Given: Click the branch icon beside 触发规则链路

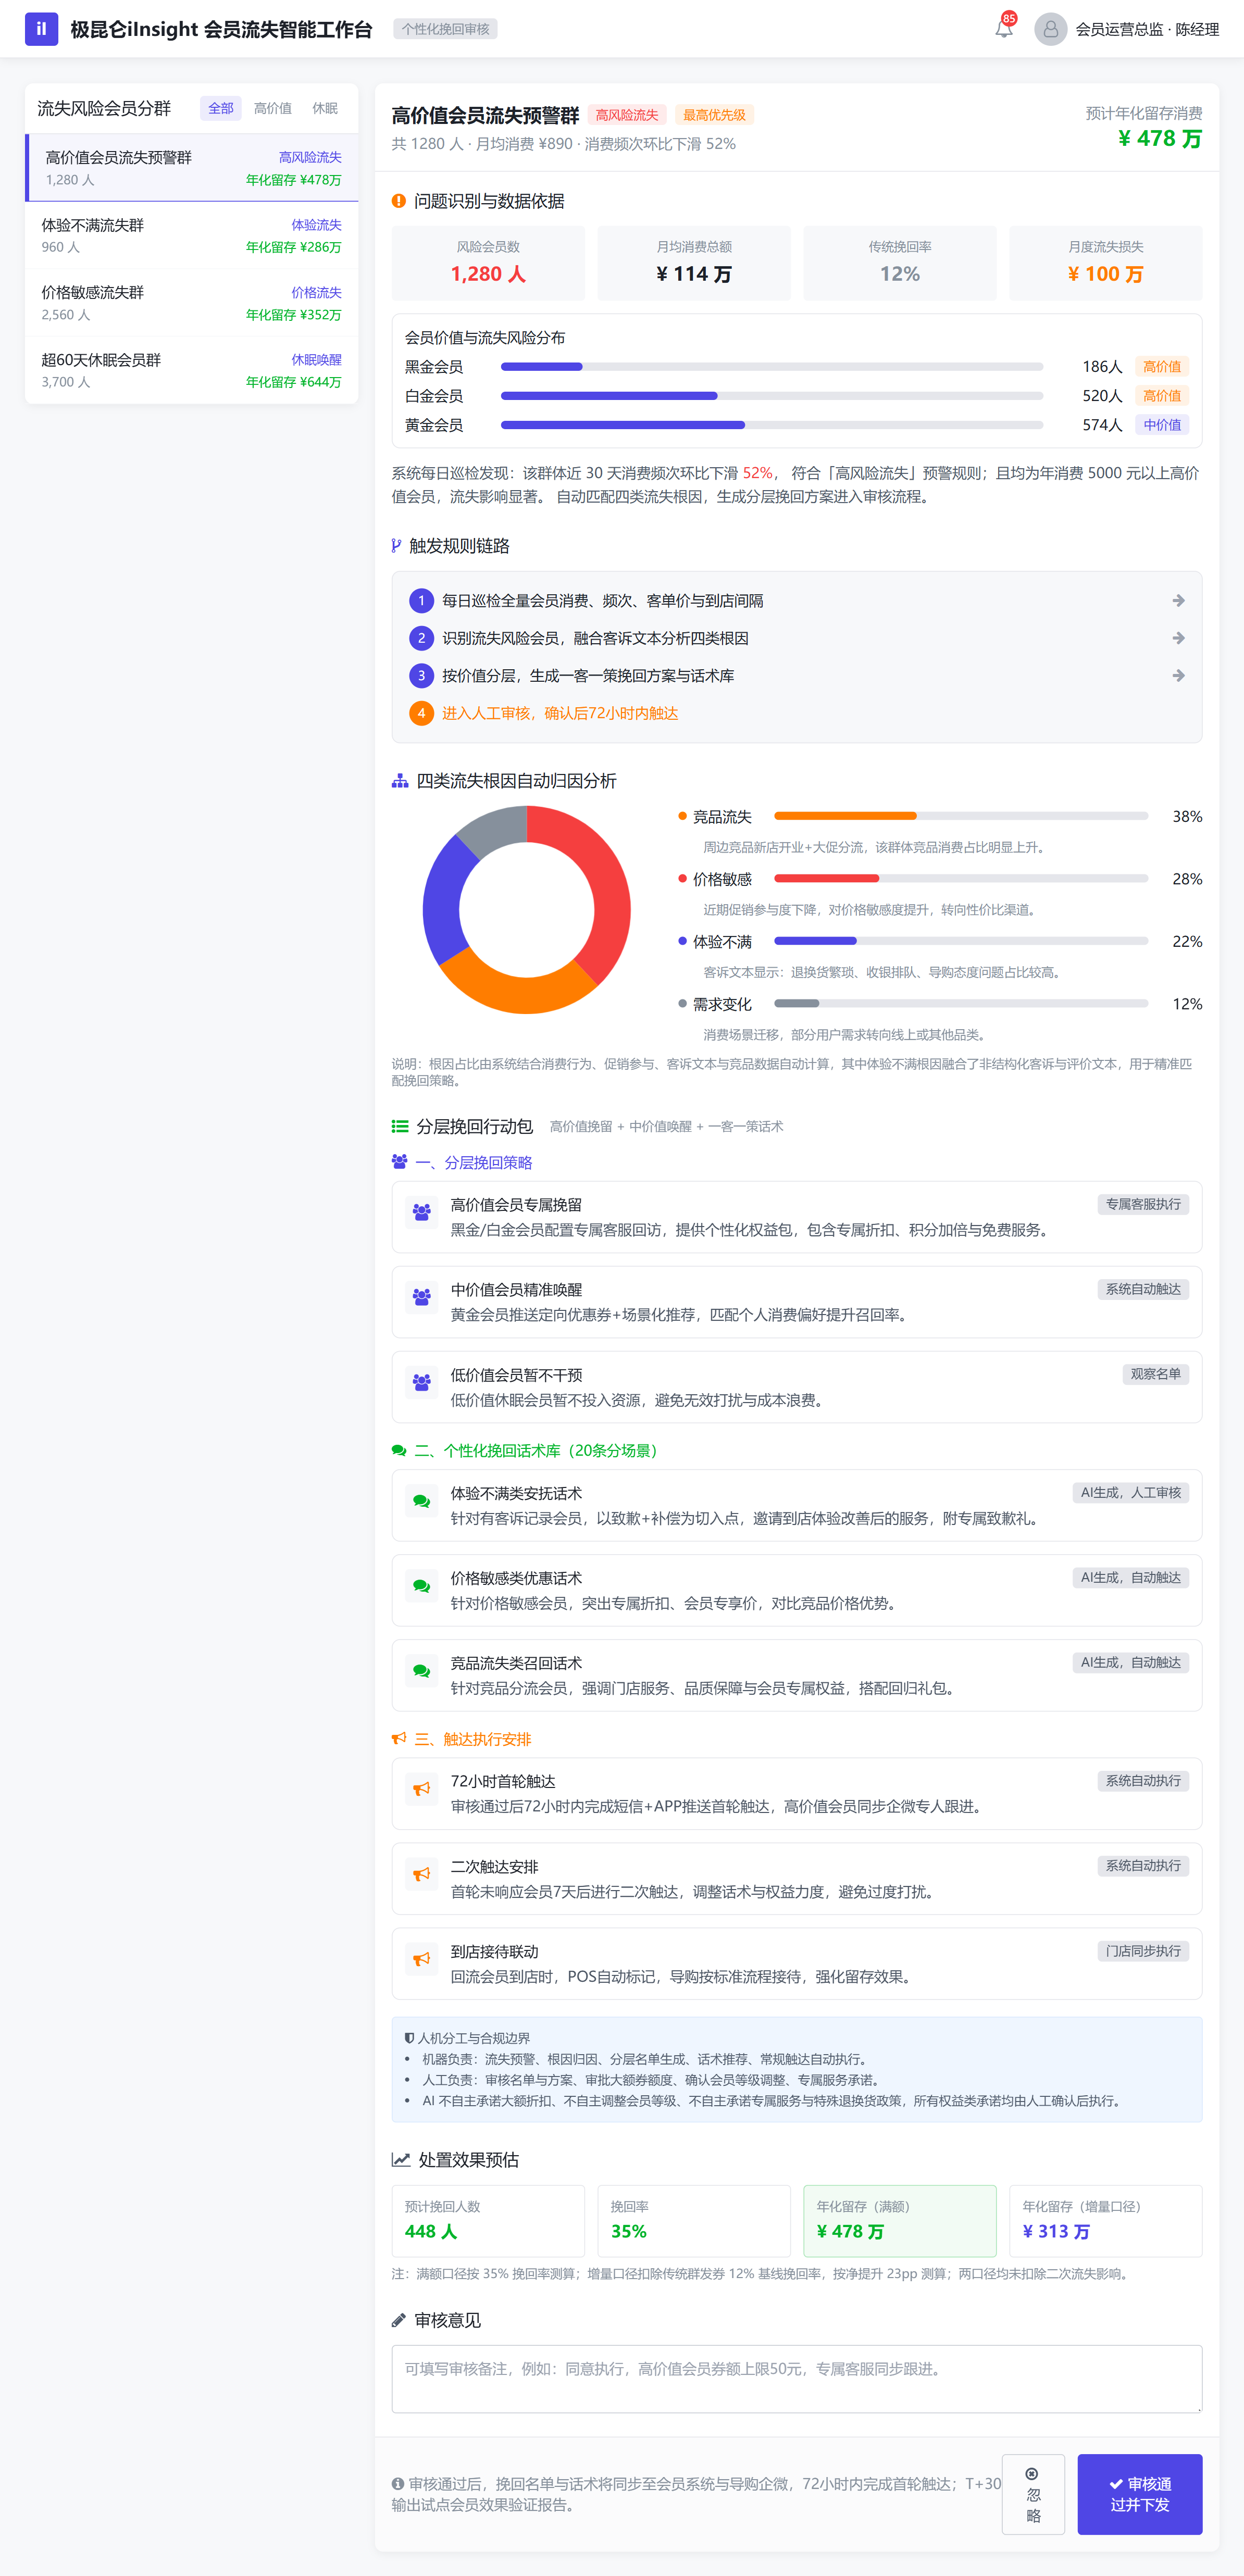Looking at the screenshot, I should point(396,546).
